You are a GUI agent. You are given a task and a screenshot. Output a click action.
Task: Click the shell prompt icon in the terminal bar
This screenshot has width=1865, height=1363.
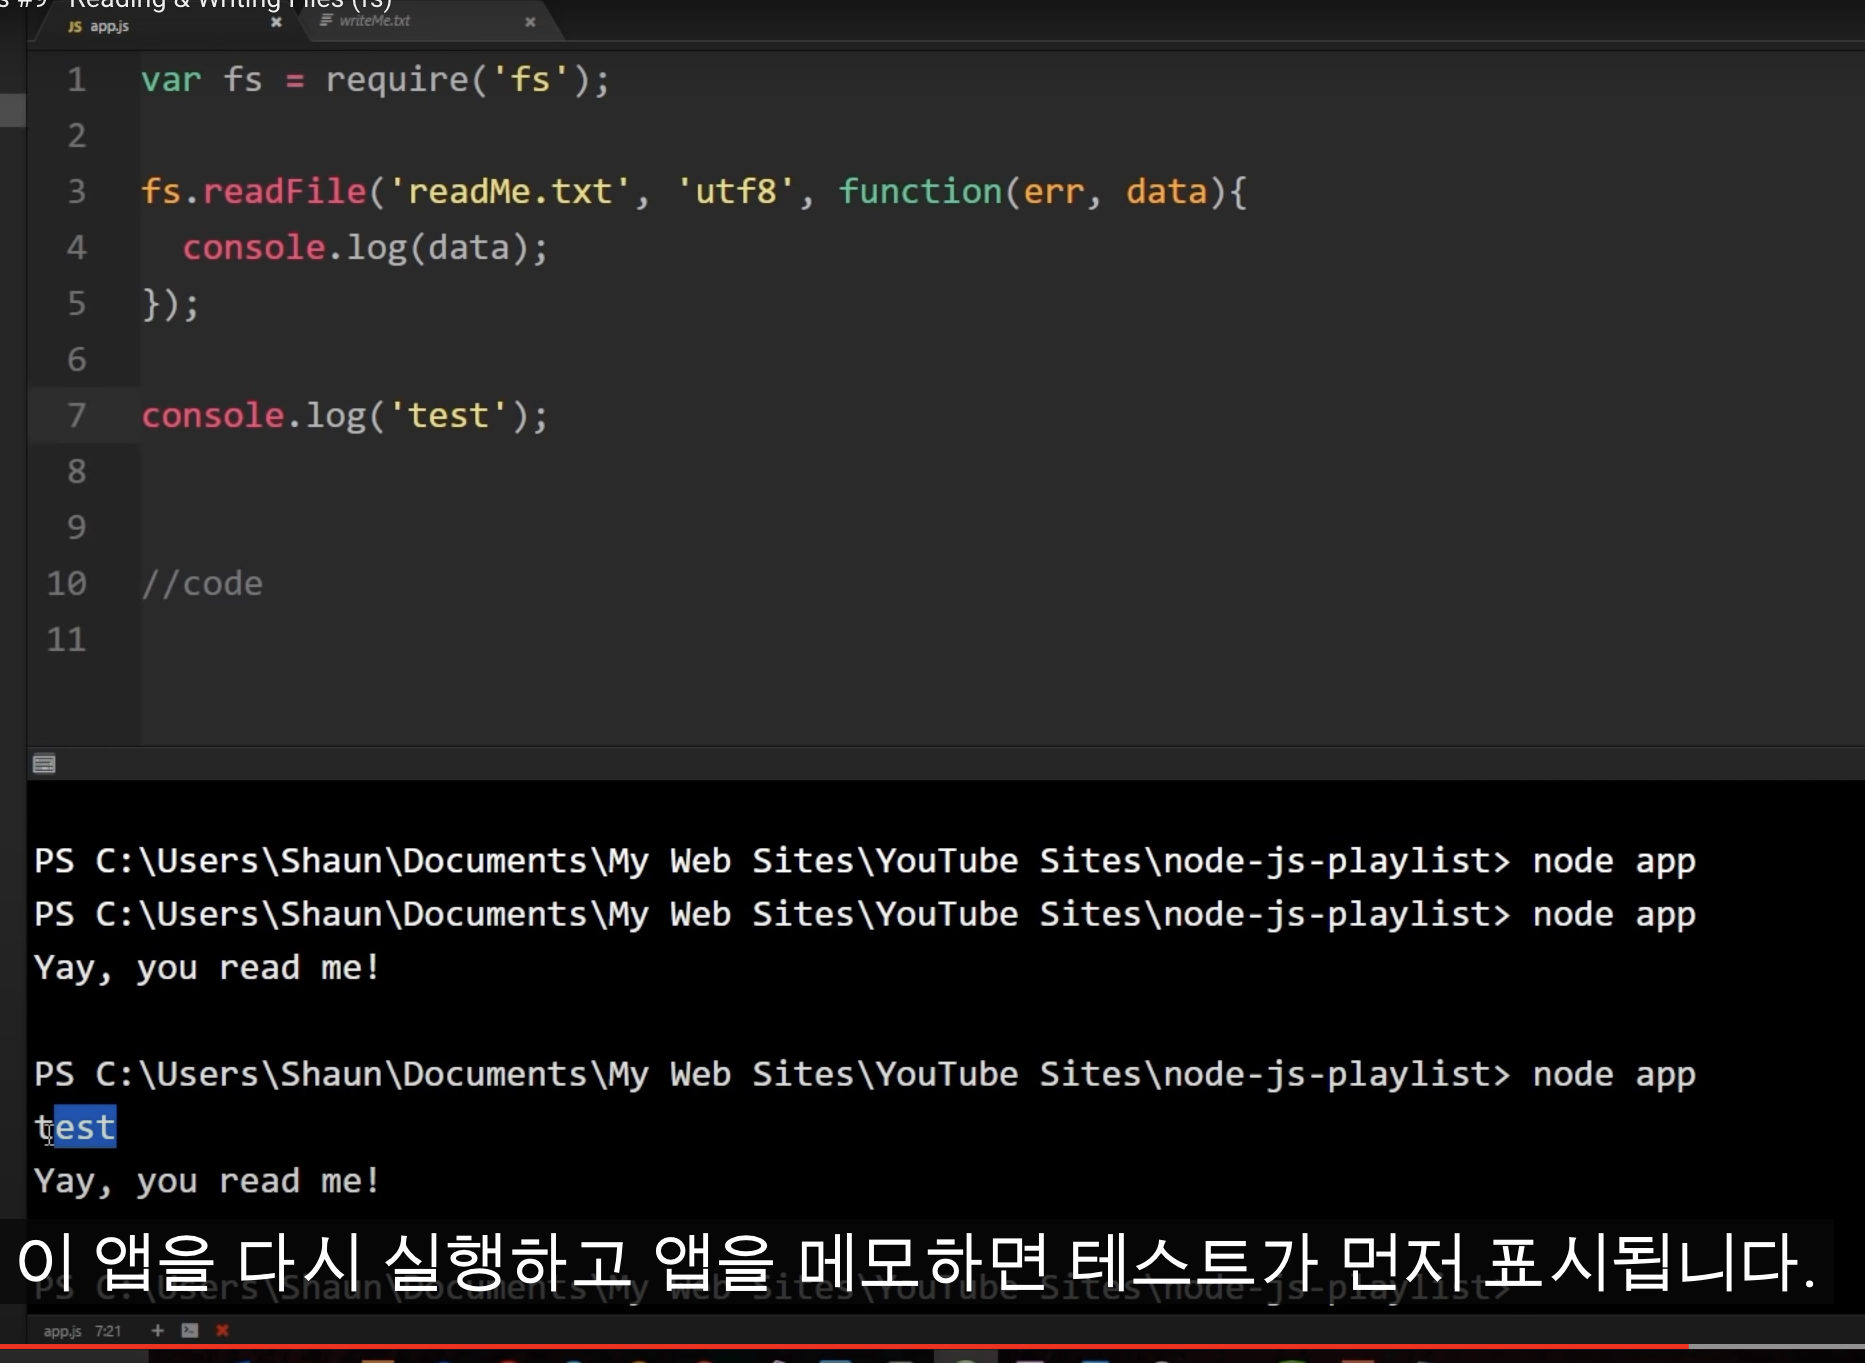pos(189,1331)
